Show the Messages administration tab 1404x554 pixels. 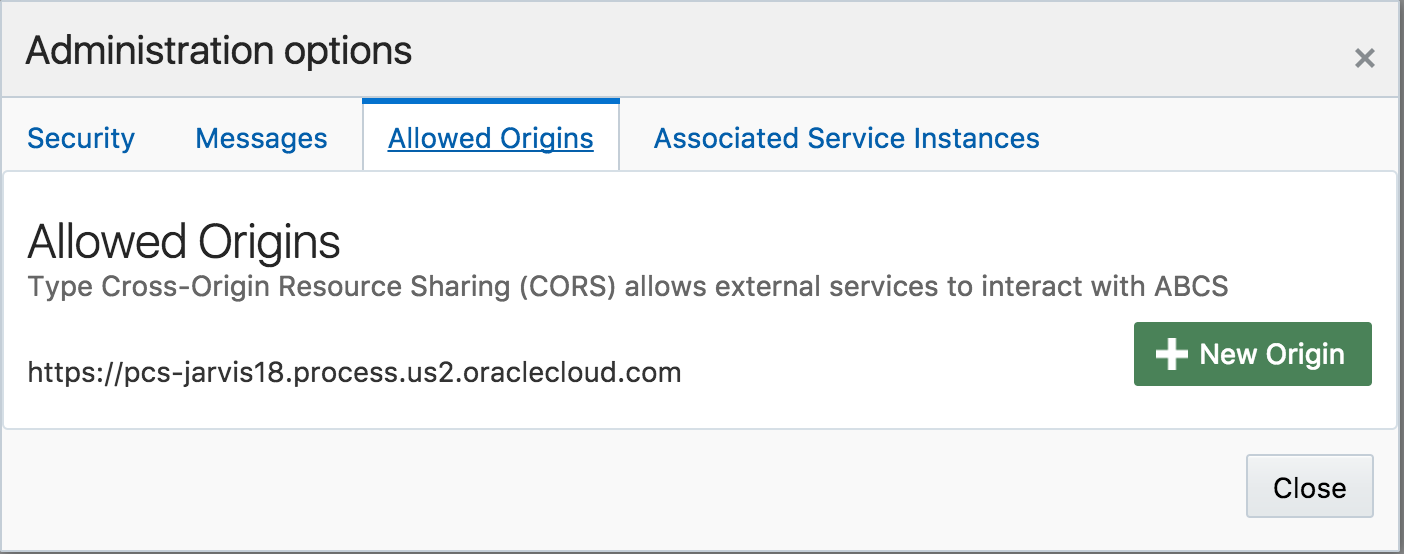pyautogui.click(x=261, y=138)
